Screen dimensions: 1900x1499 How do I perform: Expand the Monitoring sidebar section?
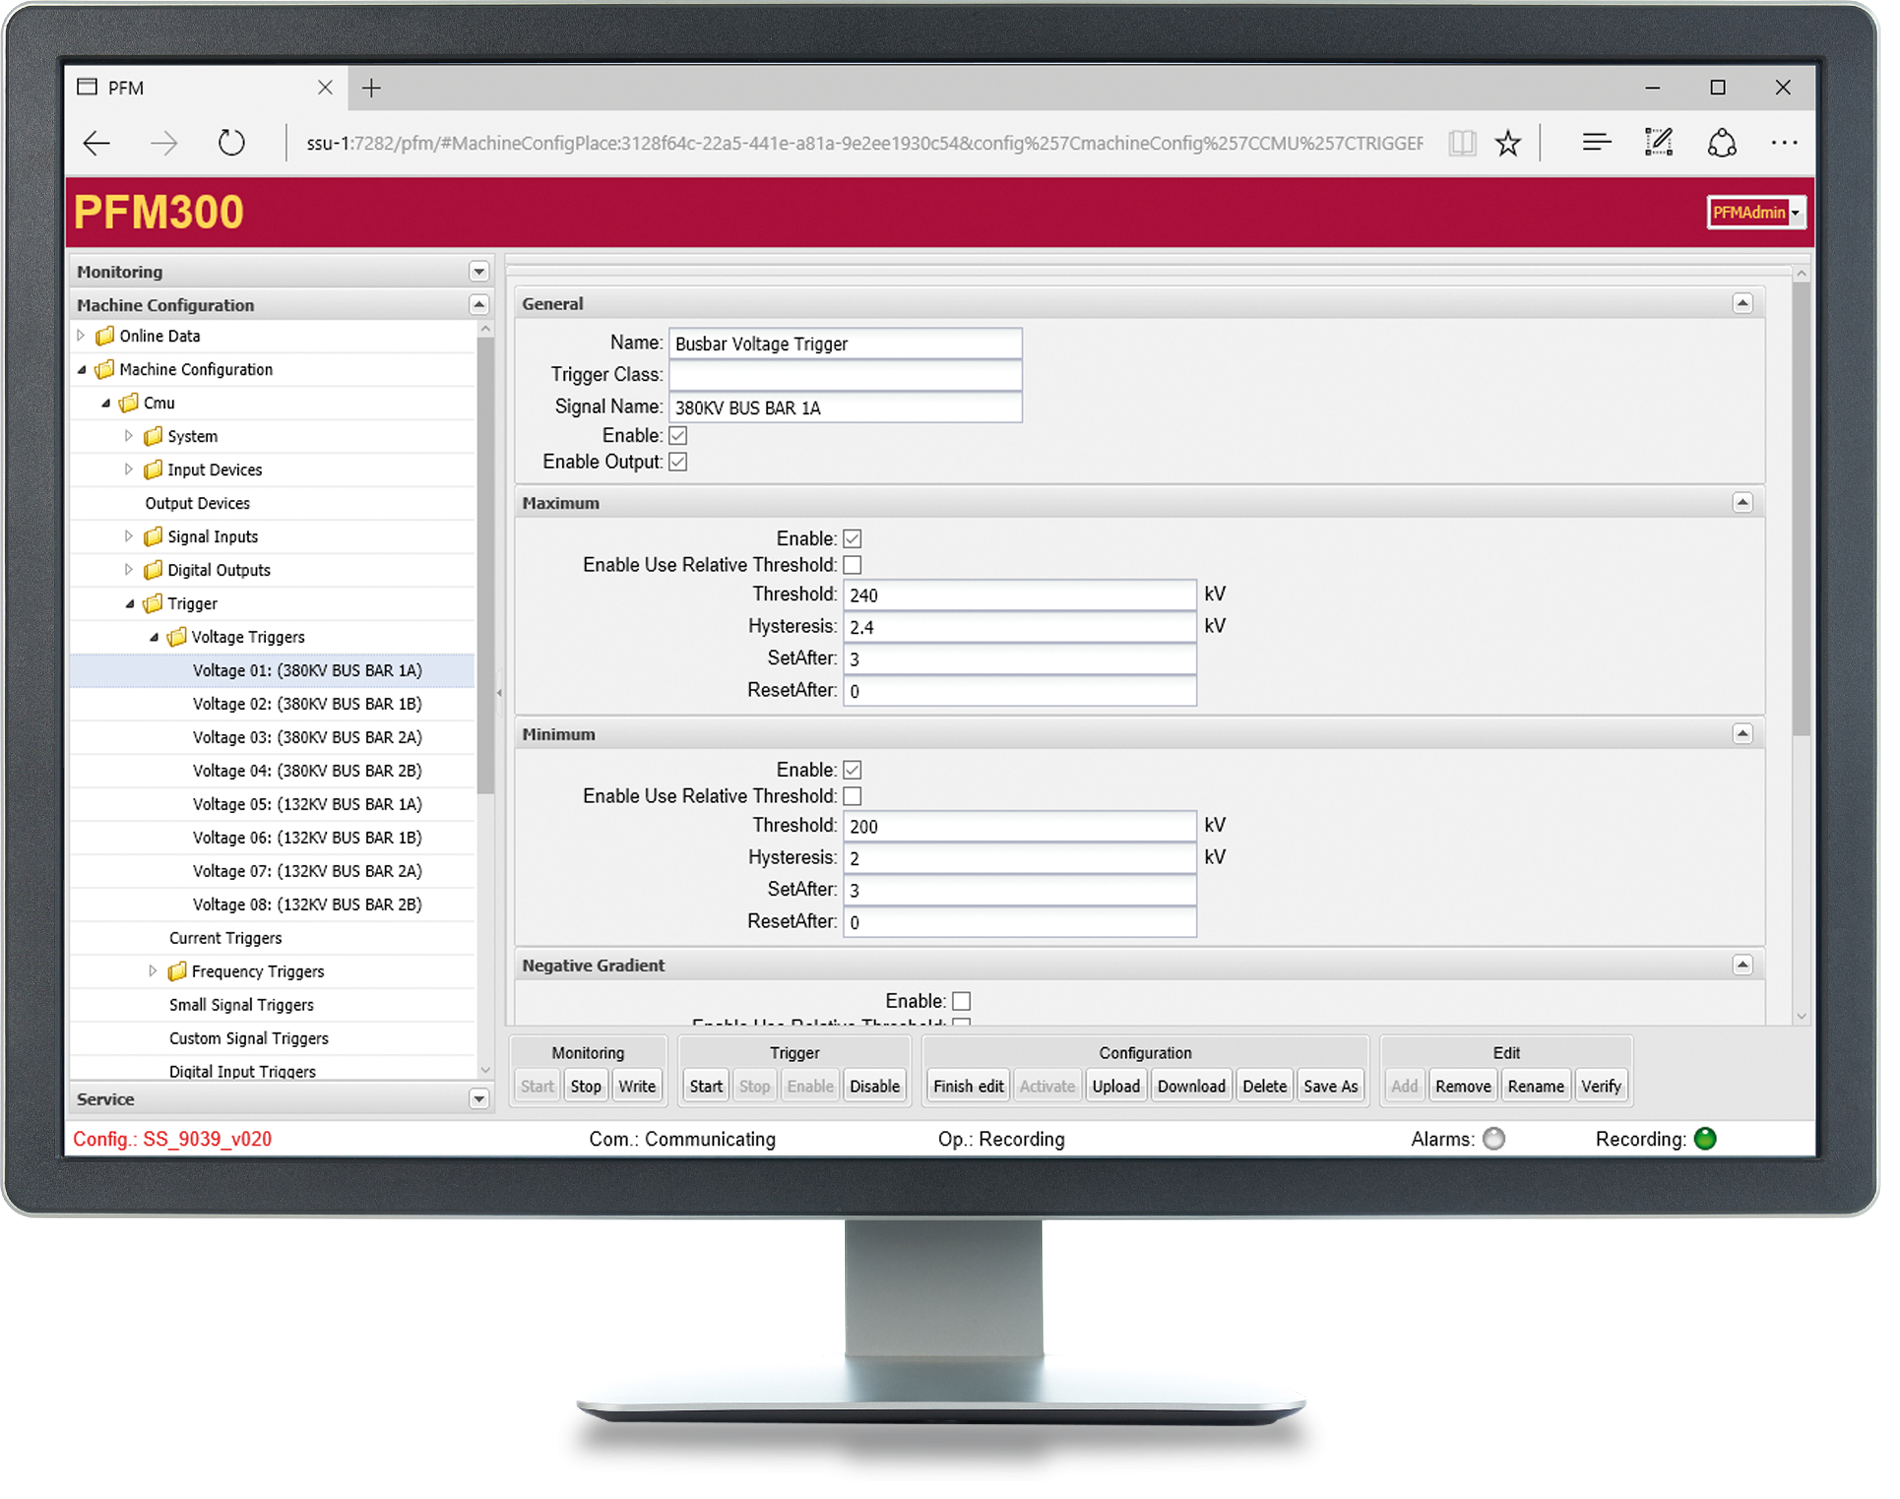click(478, 272)
